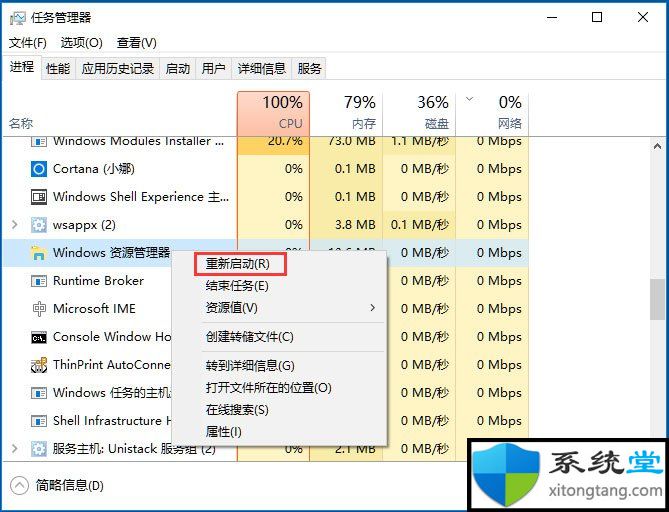
Task: Click the 简略信息(D) link text
Action: pos(70,486)
